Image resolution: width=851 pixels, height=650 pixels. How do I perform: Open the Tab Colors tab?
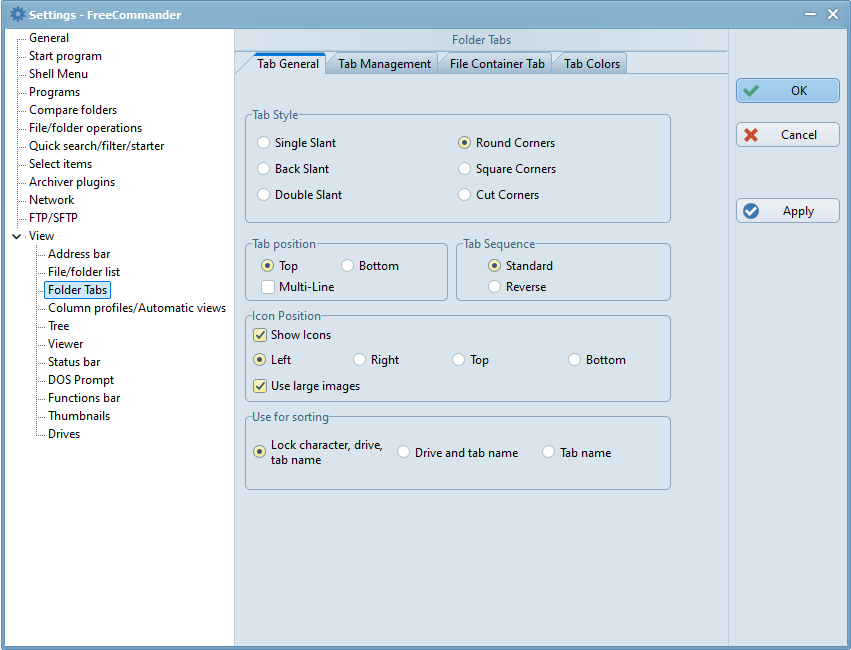coord(591,64)
